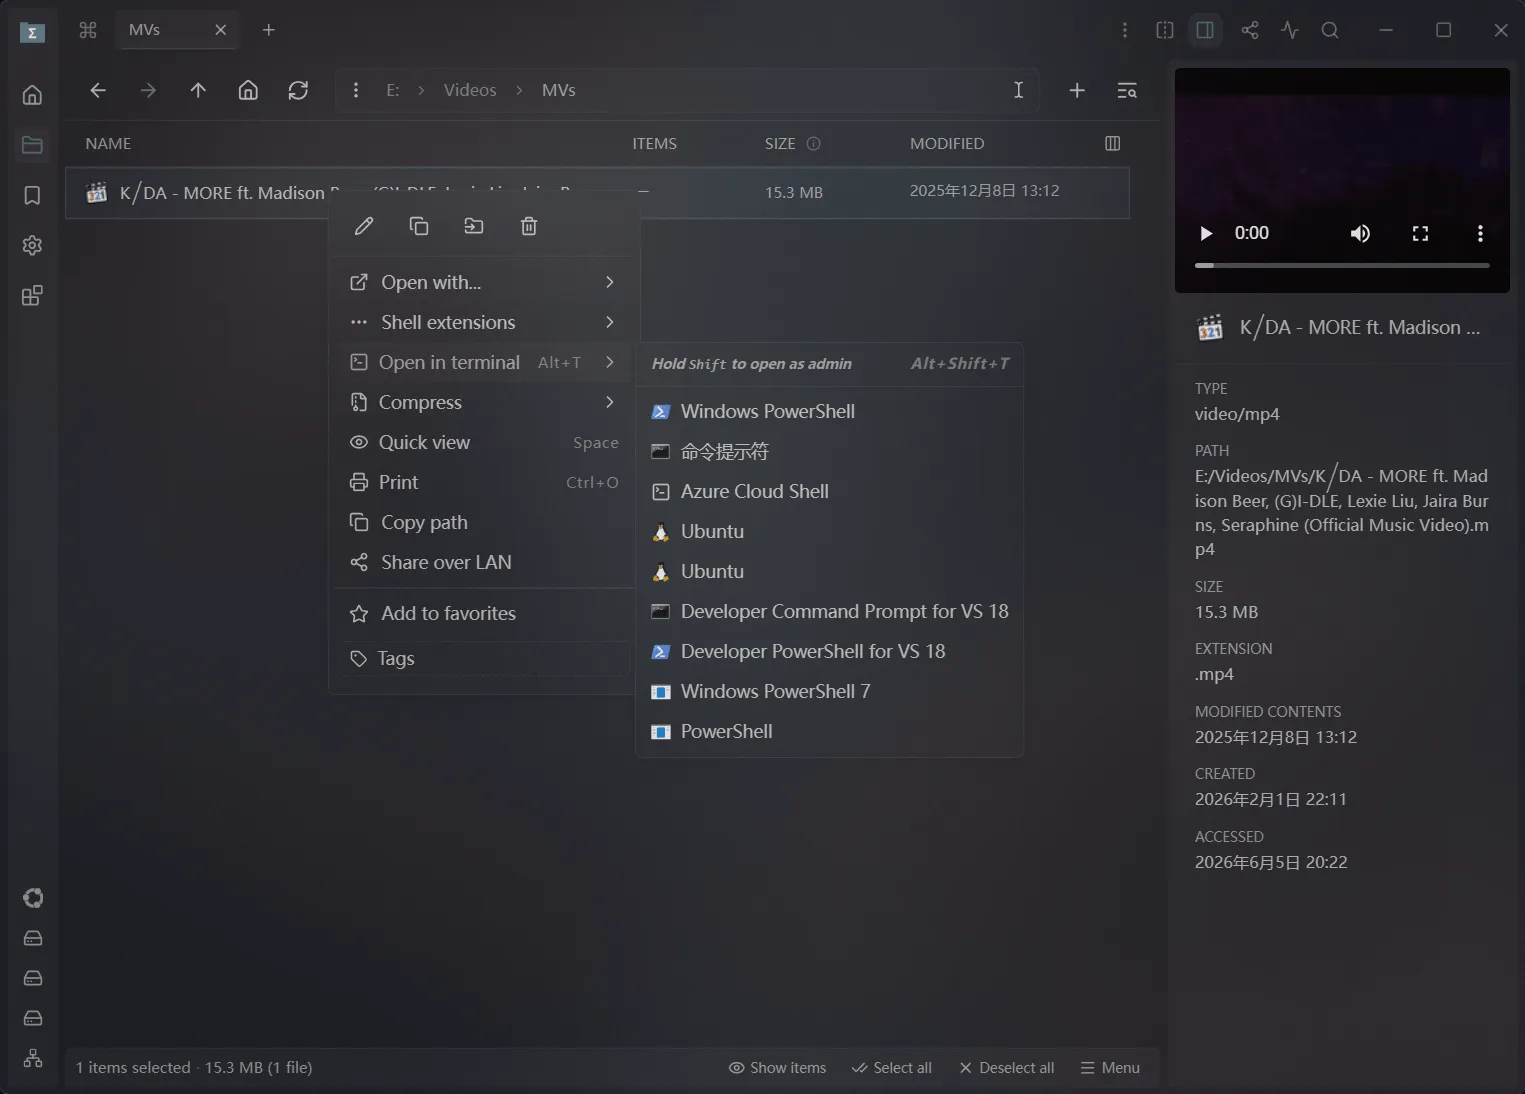1525x1094 pixels.
Task: Expand the Compress submenu arrow
Action: tap(609, 402)
